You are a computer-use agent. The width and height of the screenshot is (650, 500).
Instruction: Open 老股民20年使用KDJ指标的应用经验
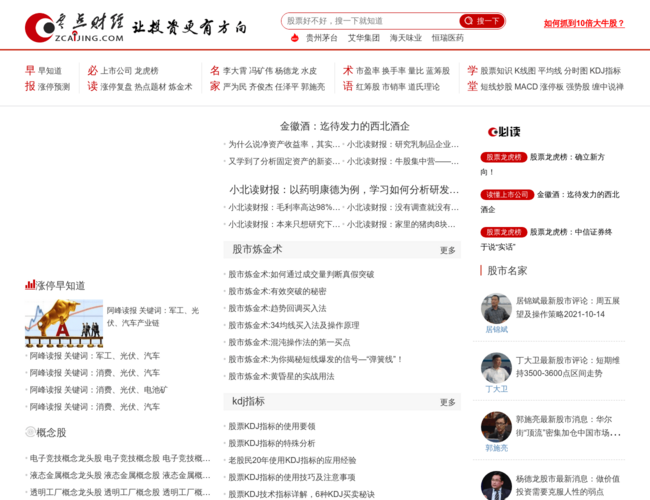[x=292, y=460]
